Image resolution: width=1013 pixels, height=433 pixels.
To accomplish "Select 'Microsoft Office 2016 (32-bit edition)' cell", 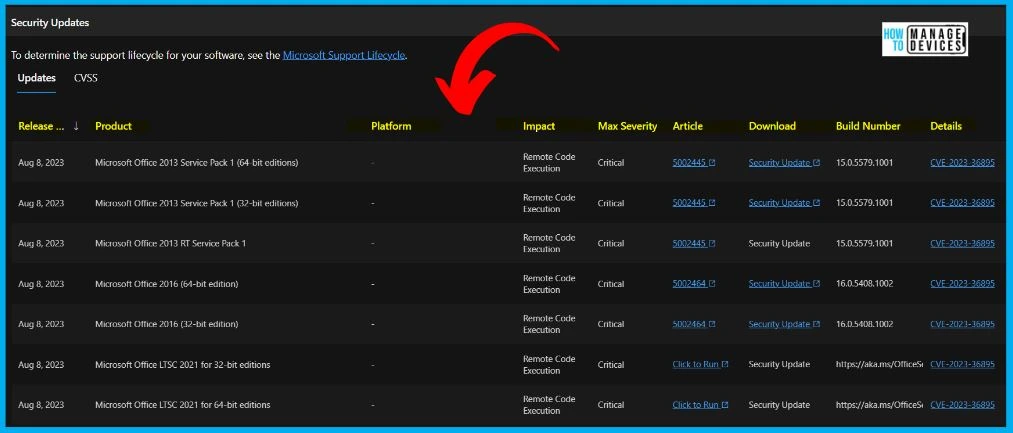I will coord(167,324).
